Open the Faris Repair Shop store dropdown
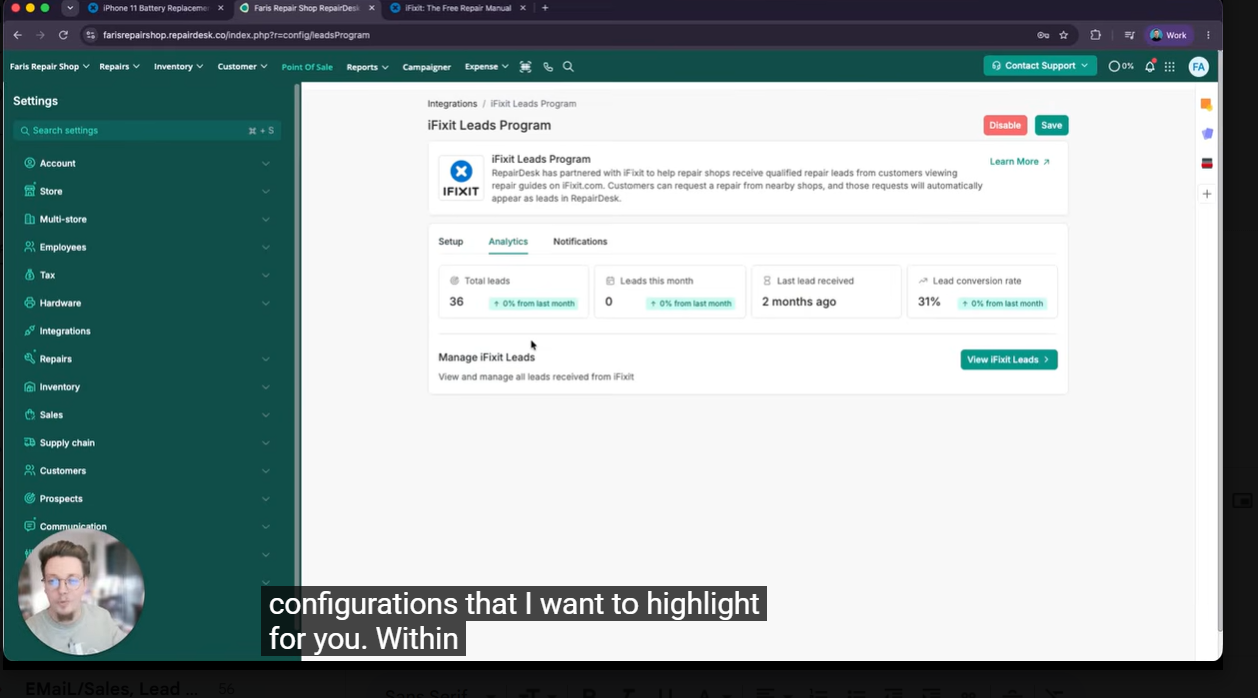This screenshot has height=698, width=1258. (x=50, y=67)
